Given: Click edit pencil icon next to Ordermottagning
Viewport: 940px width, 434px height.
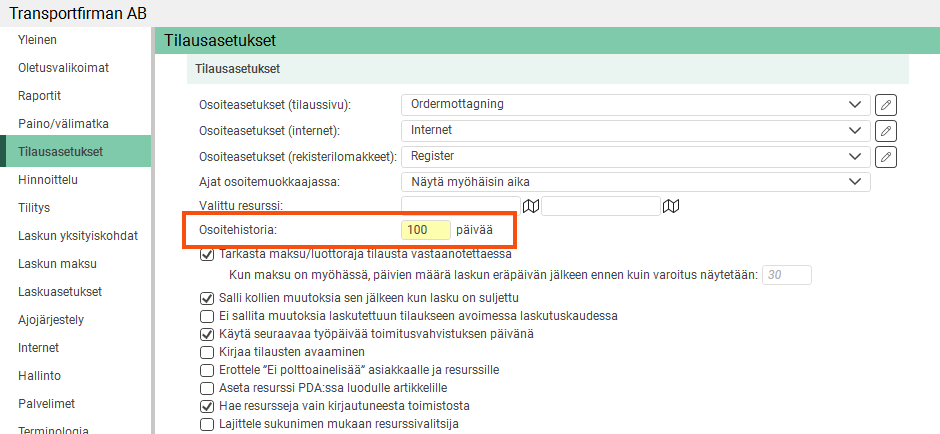Looking at the screenshot, I should click(x=885, y=104).
